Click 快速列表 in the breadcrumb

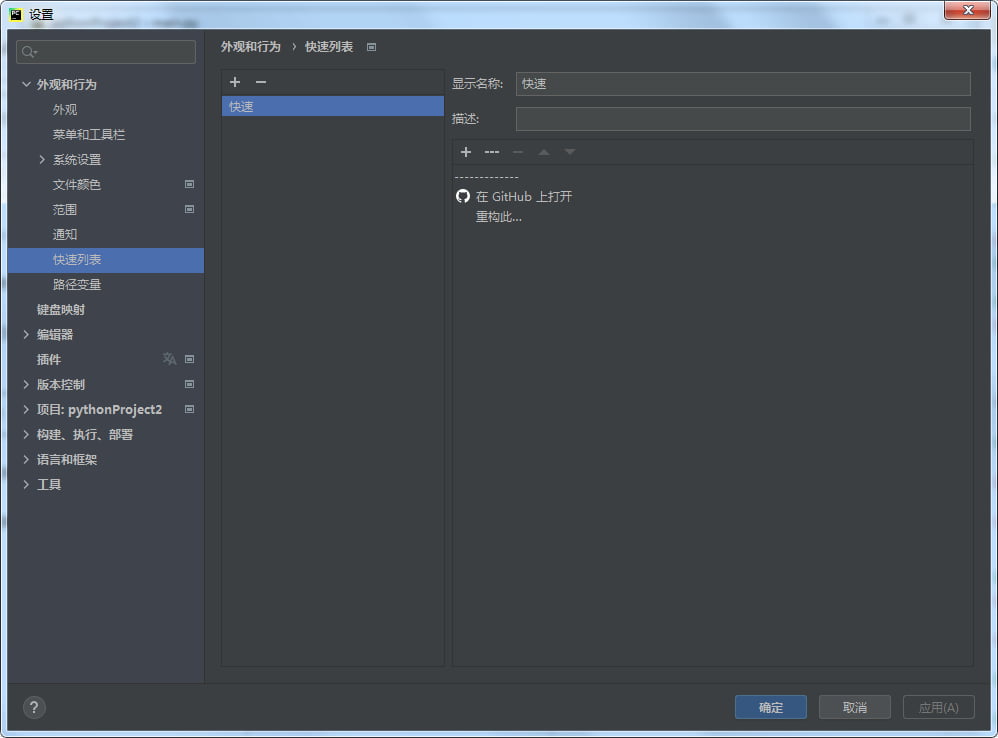point(328,47)
